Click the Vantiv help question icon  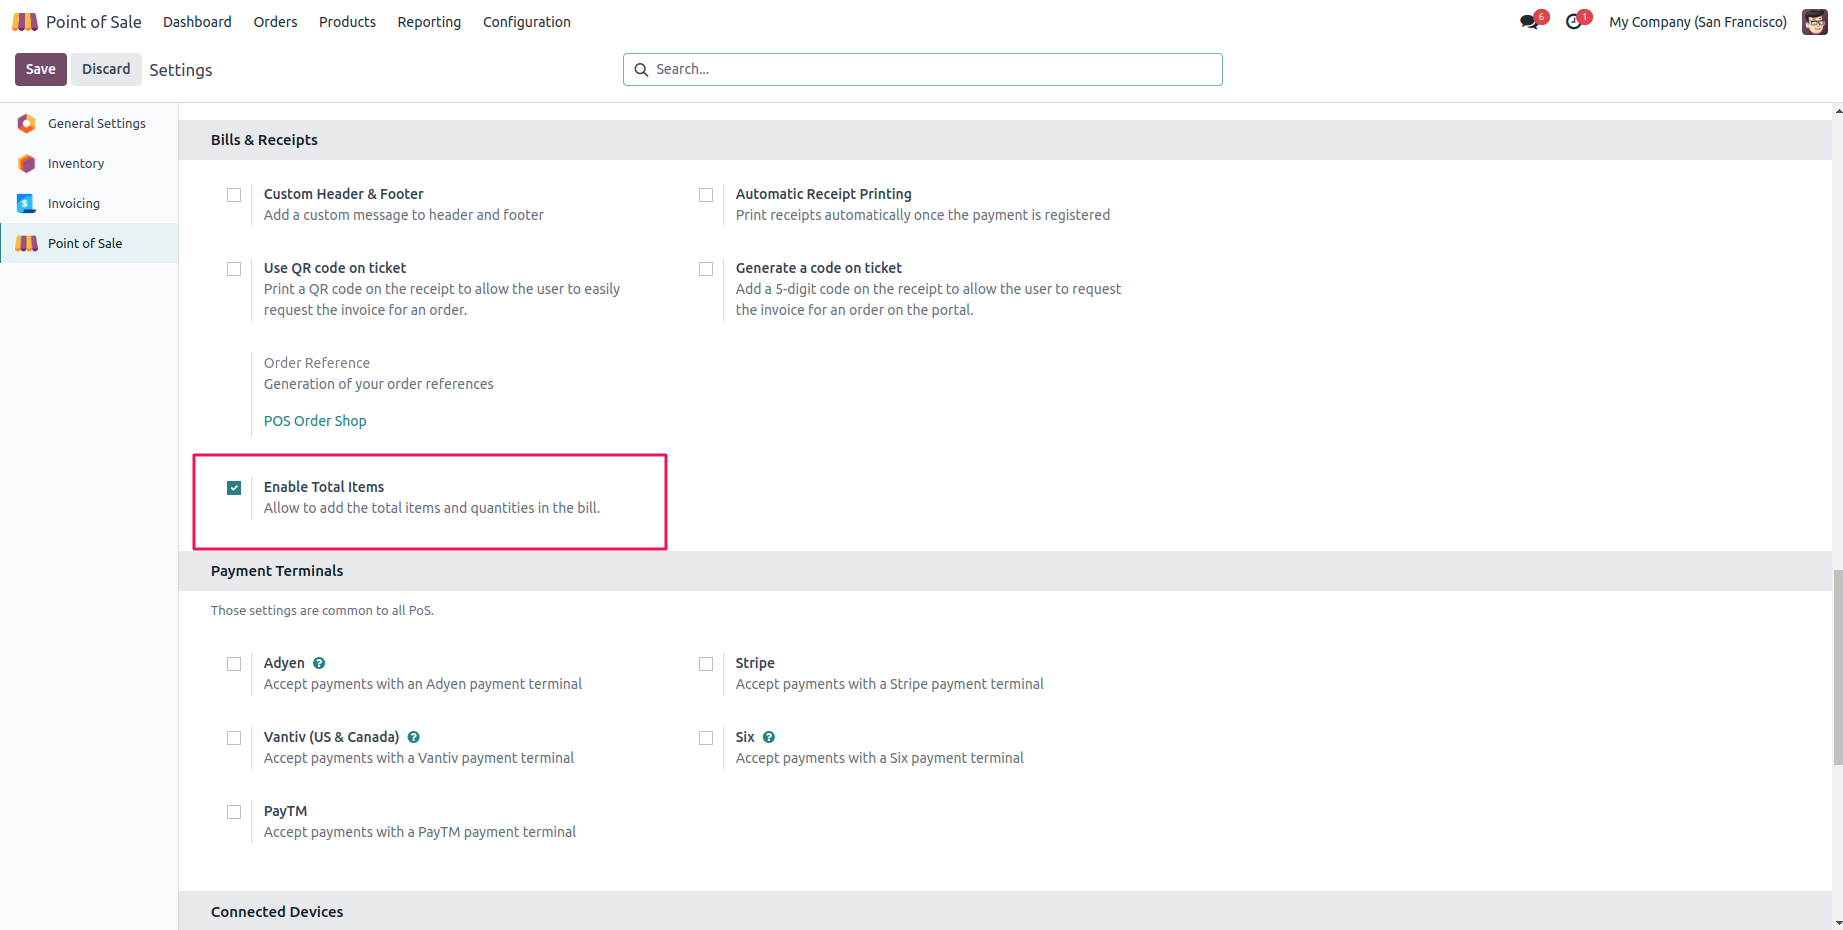[x=413, y=737]
